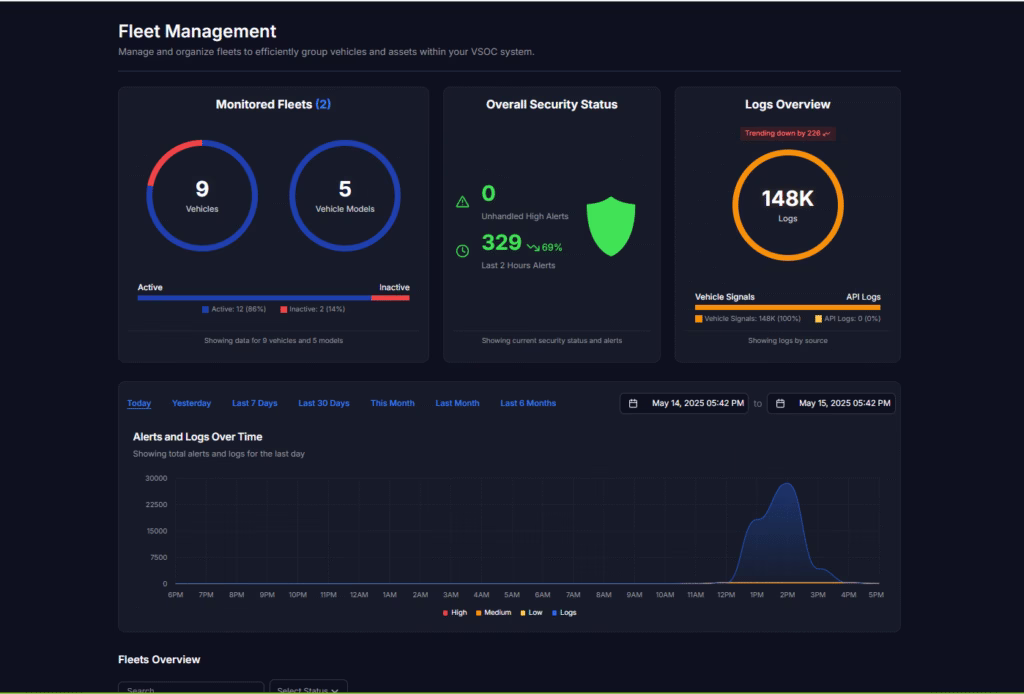Toggle the High series in chart legend

click(x=455, y=612)
